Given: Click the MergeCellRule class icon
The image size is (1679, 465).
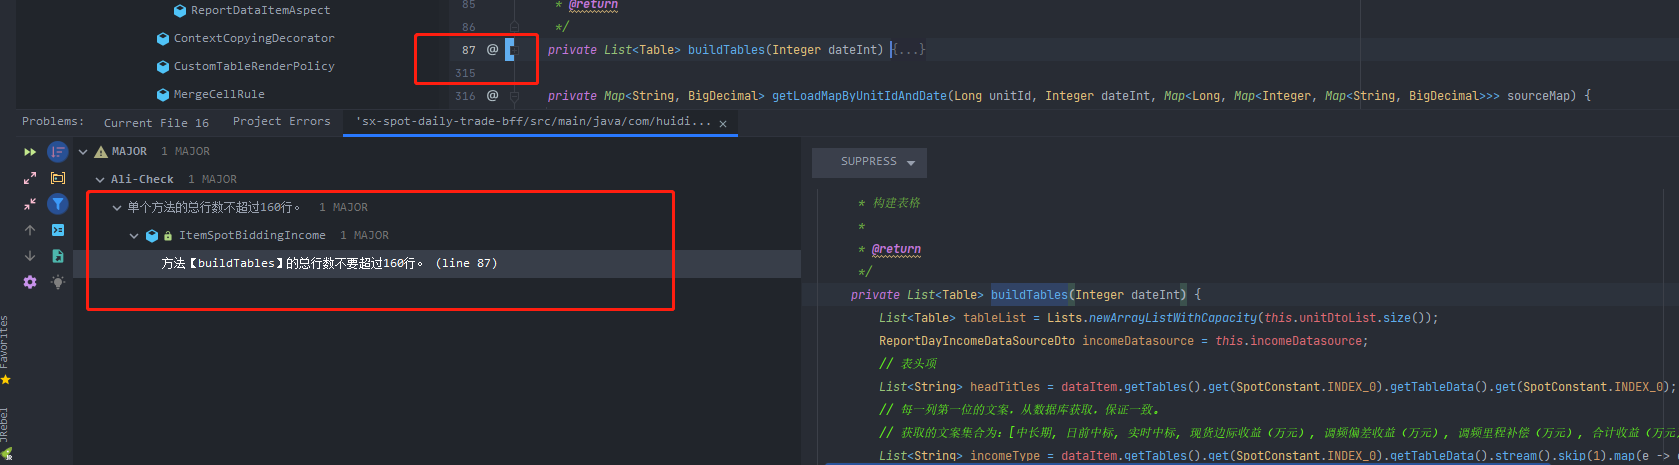Looking at the screenshot, I should (163, 95).
